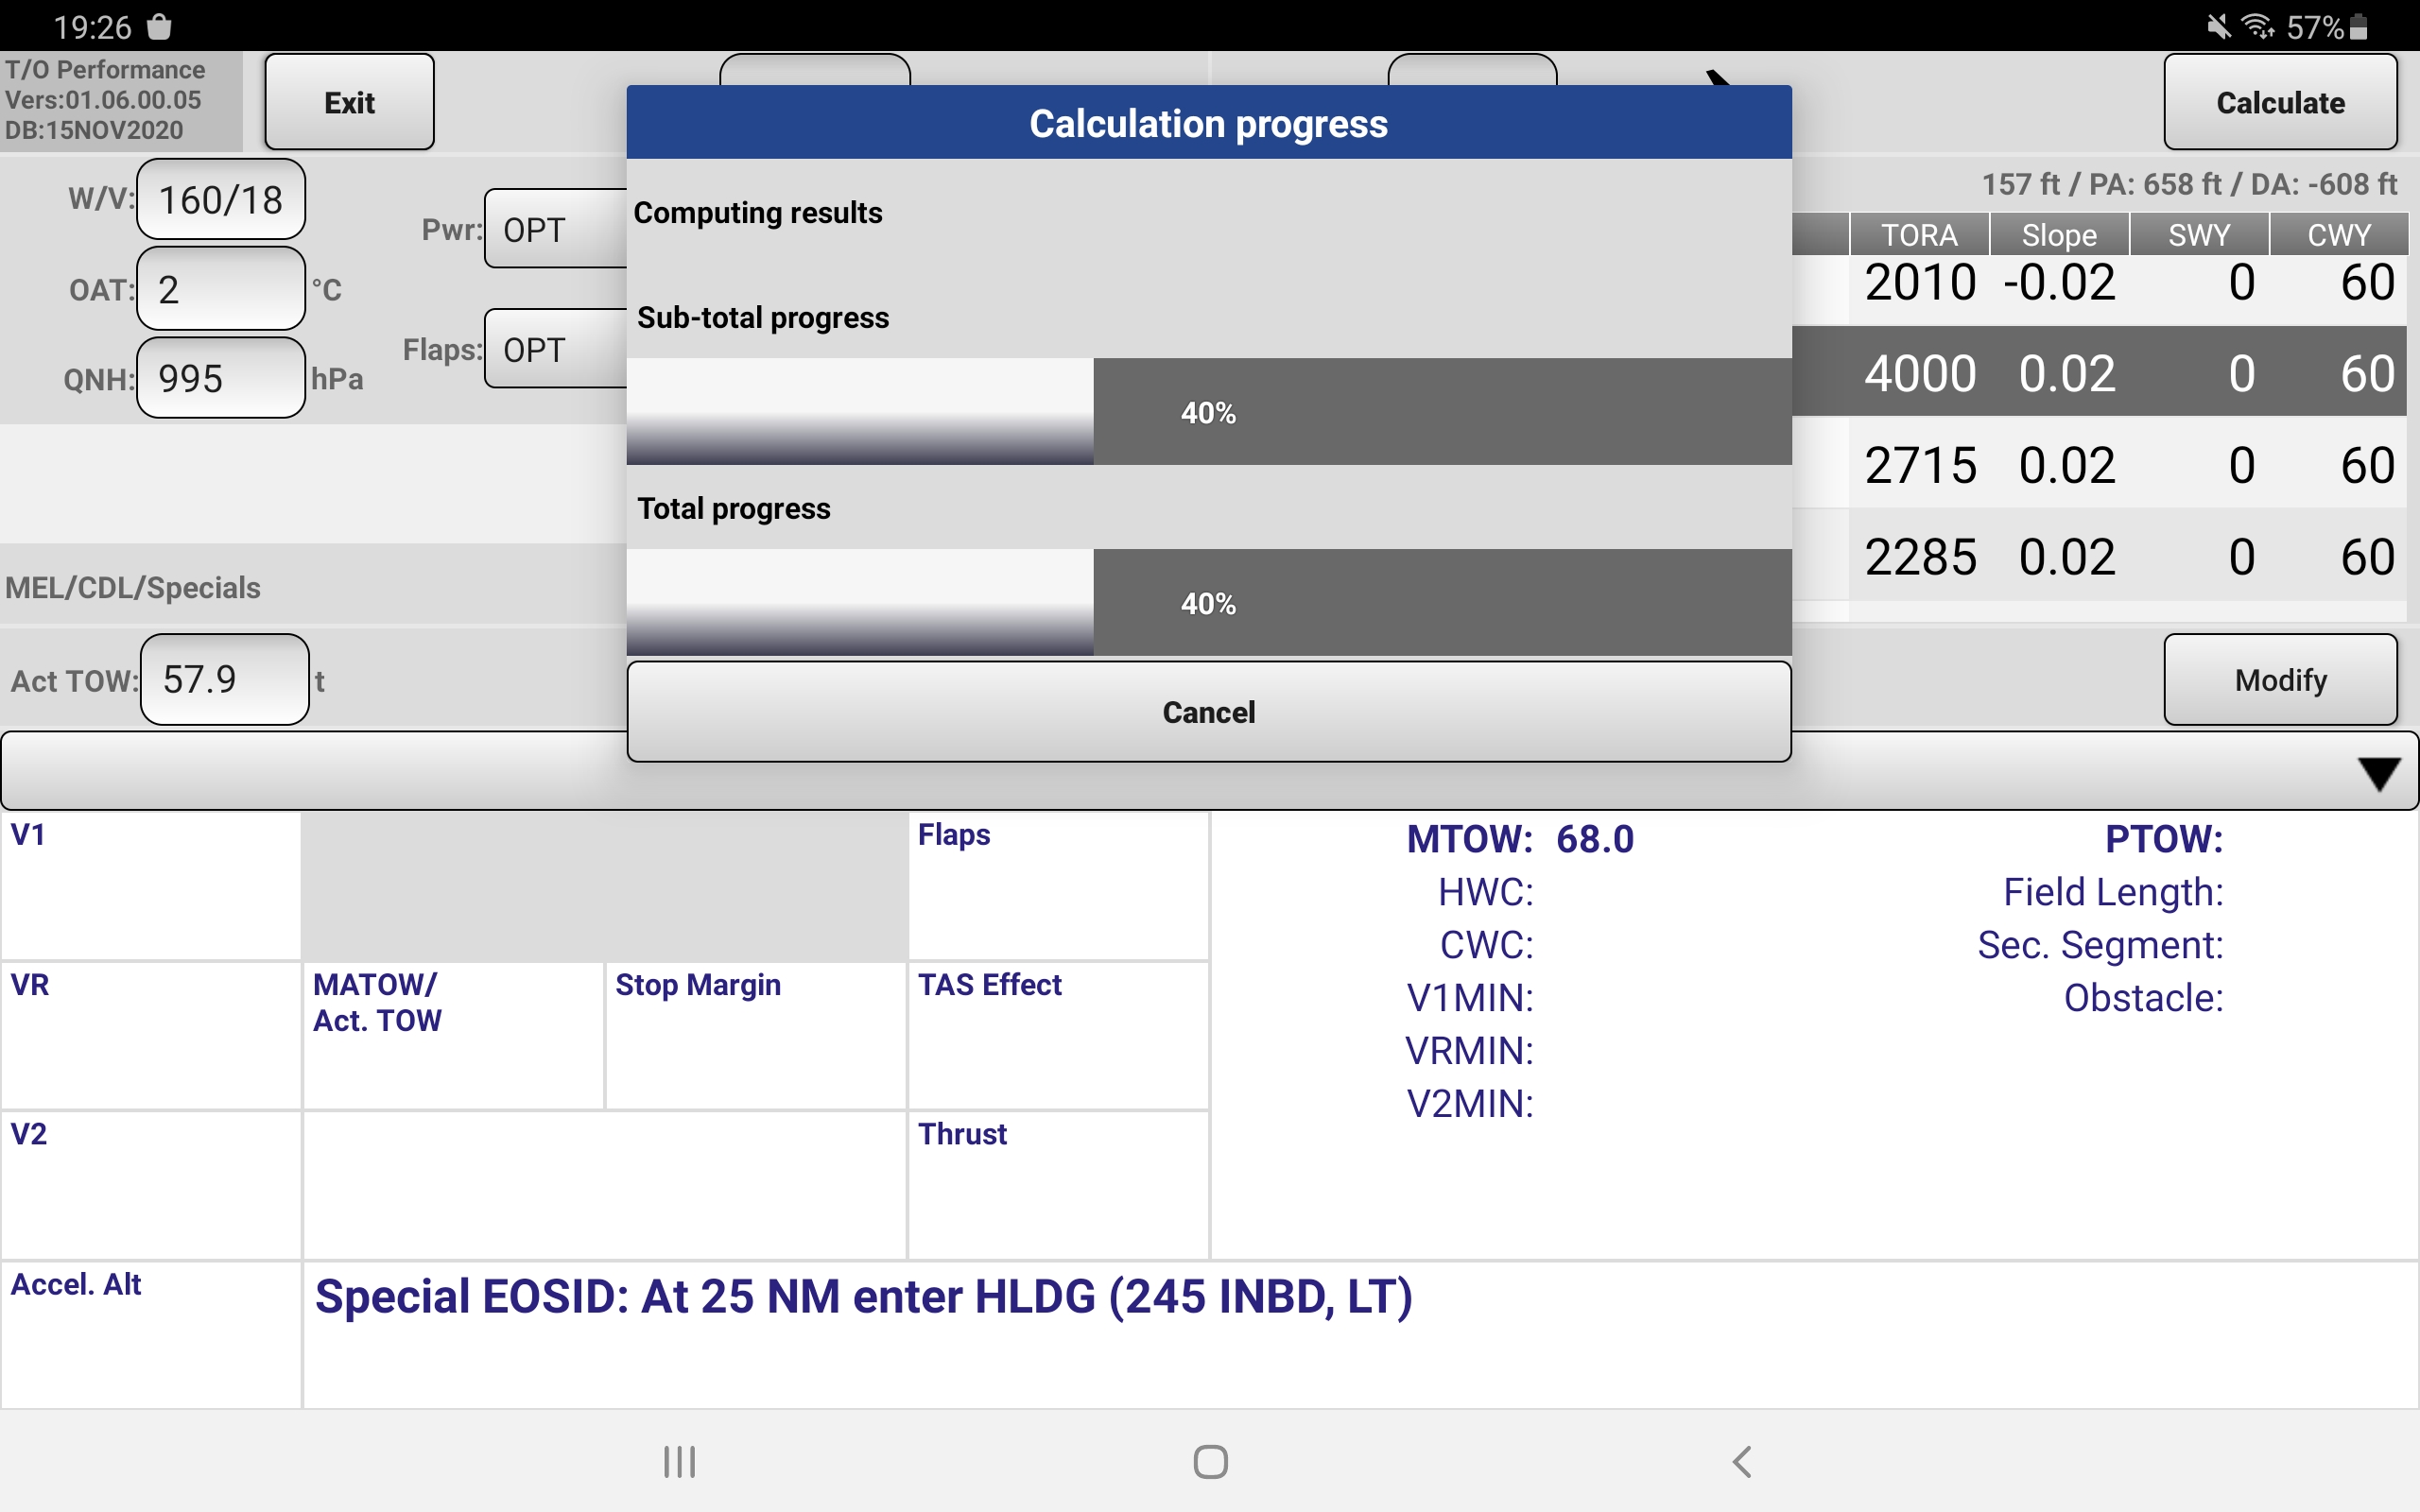The height and width of the screenshot is (1512, 2420).
Task: Tap the shopping bag notification icon
Action: [x=159, y=26]
